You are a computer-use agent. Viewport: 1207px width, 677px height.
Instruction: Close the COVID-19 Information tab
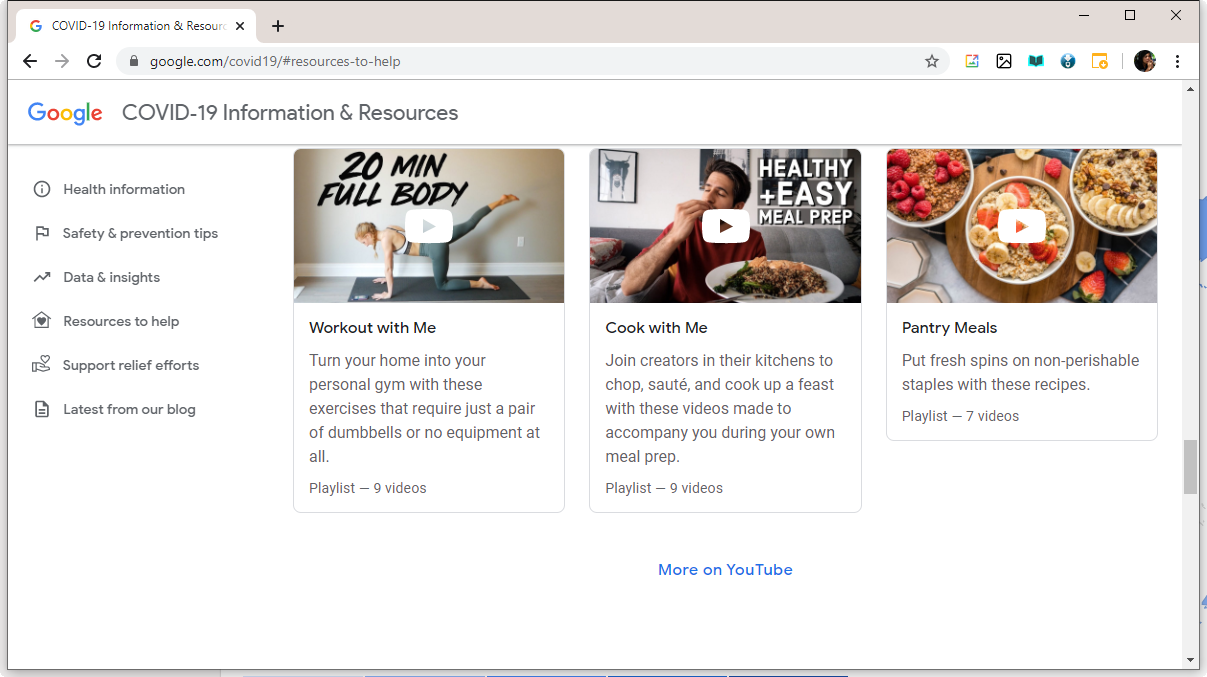[240, 26]
